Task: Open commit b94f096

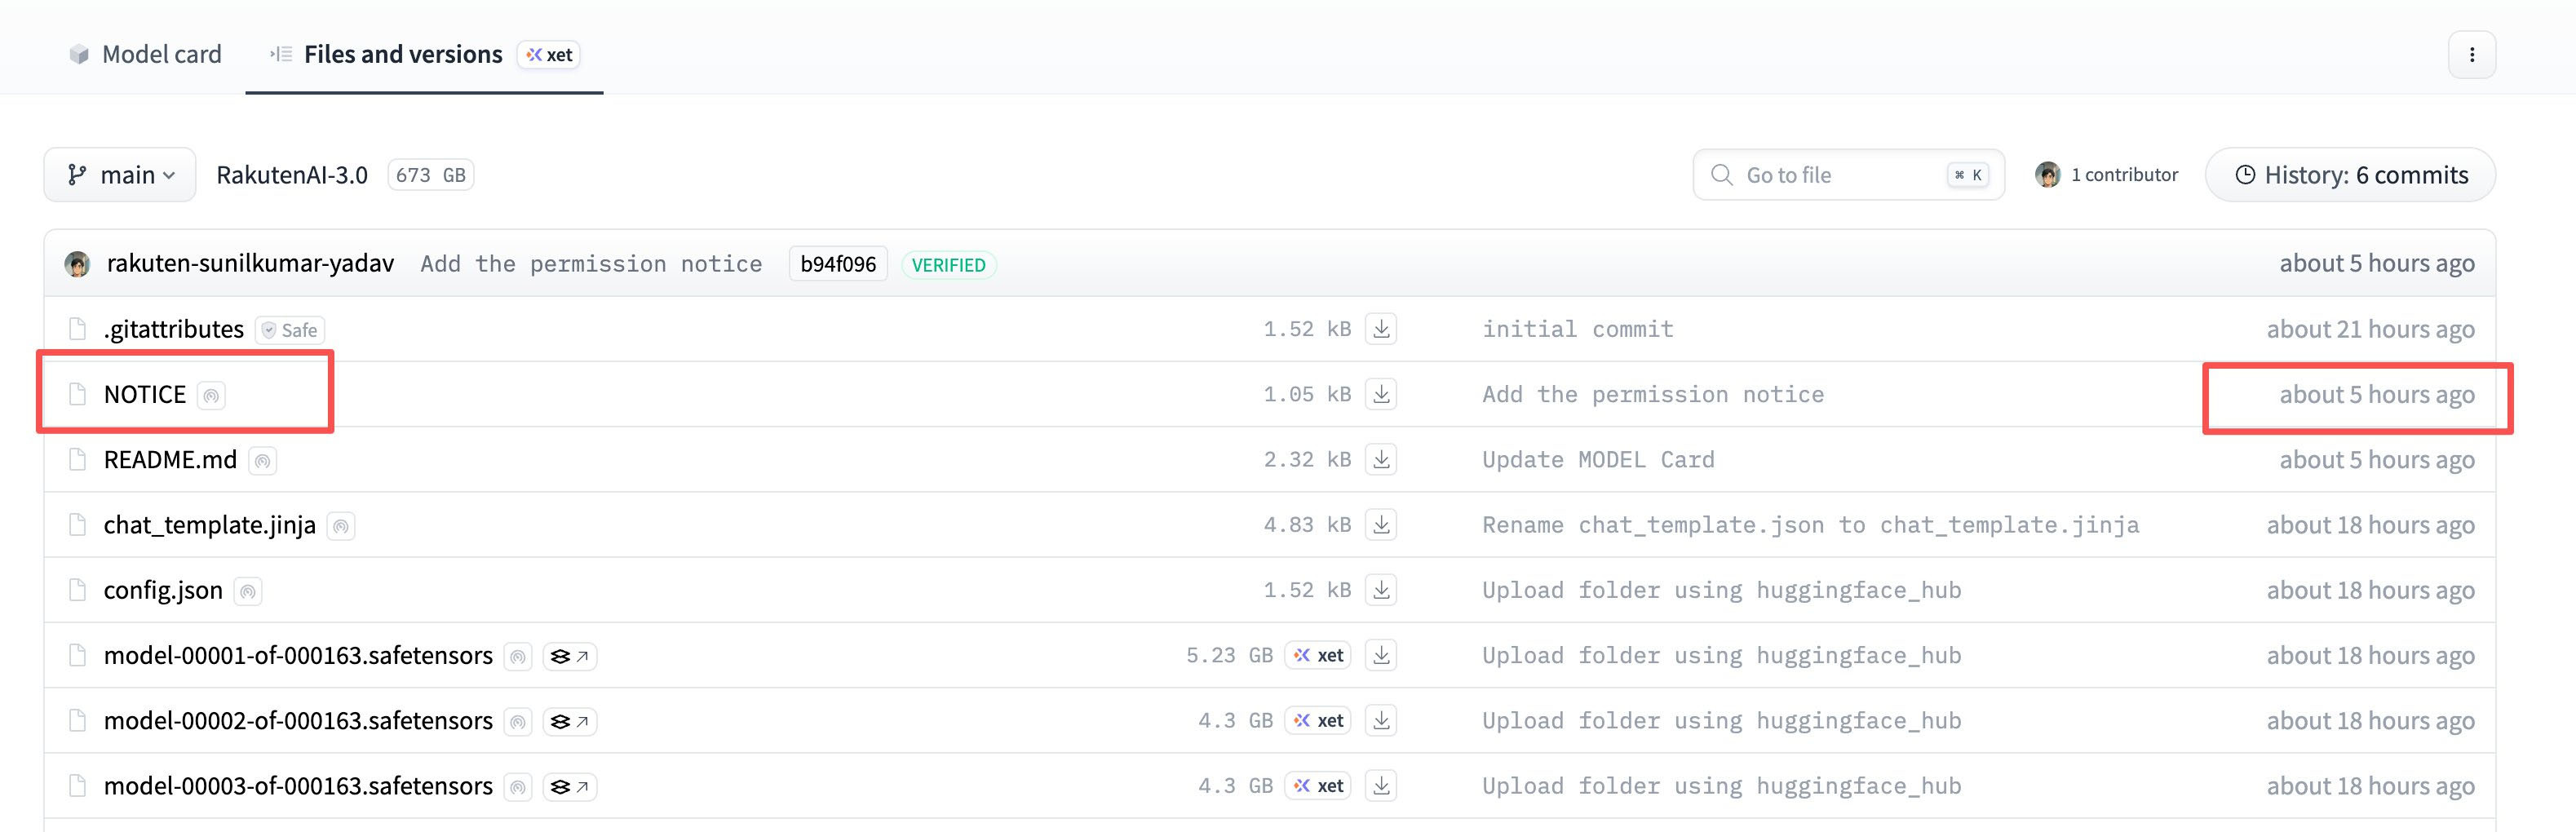Action: click(x=838, y=264)
